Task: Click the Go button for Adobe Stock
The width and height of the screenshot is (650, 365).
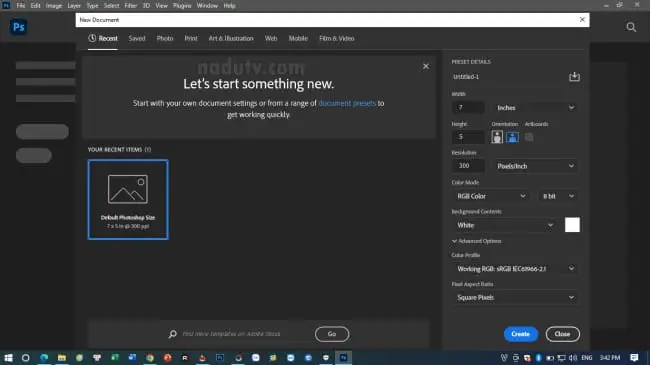Action: pos(332,334)
